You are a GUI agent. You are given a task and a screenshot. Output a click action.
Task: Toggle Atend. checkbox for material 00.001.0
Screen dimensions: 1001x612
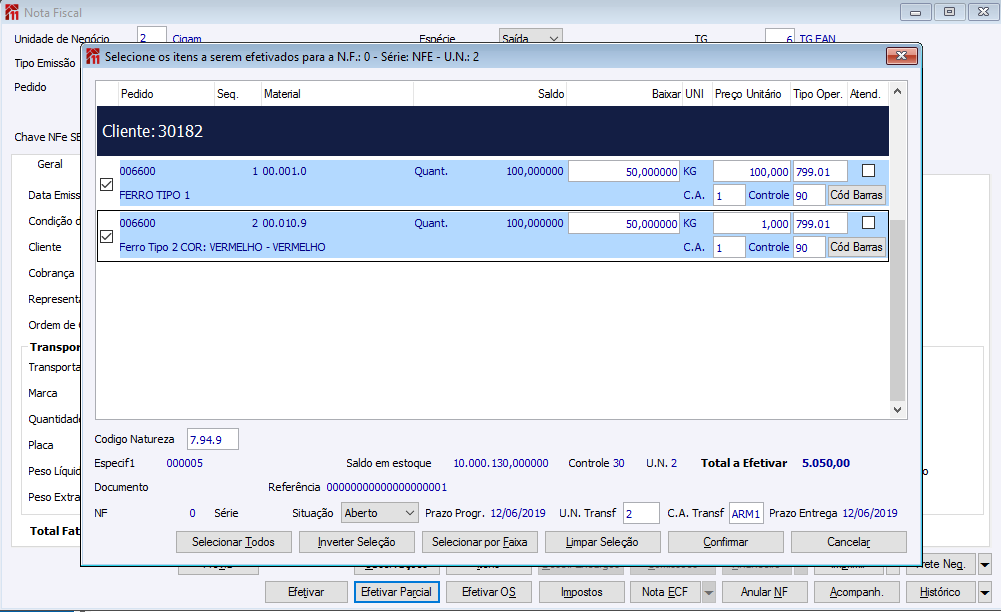(x=868, y=170)
